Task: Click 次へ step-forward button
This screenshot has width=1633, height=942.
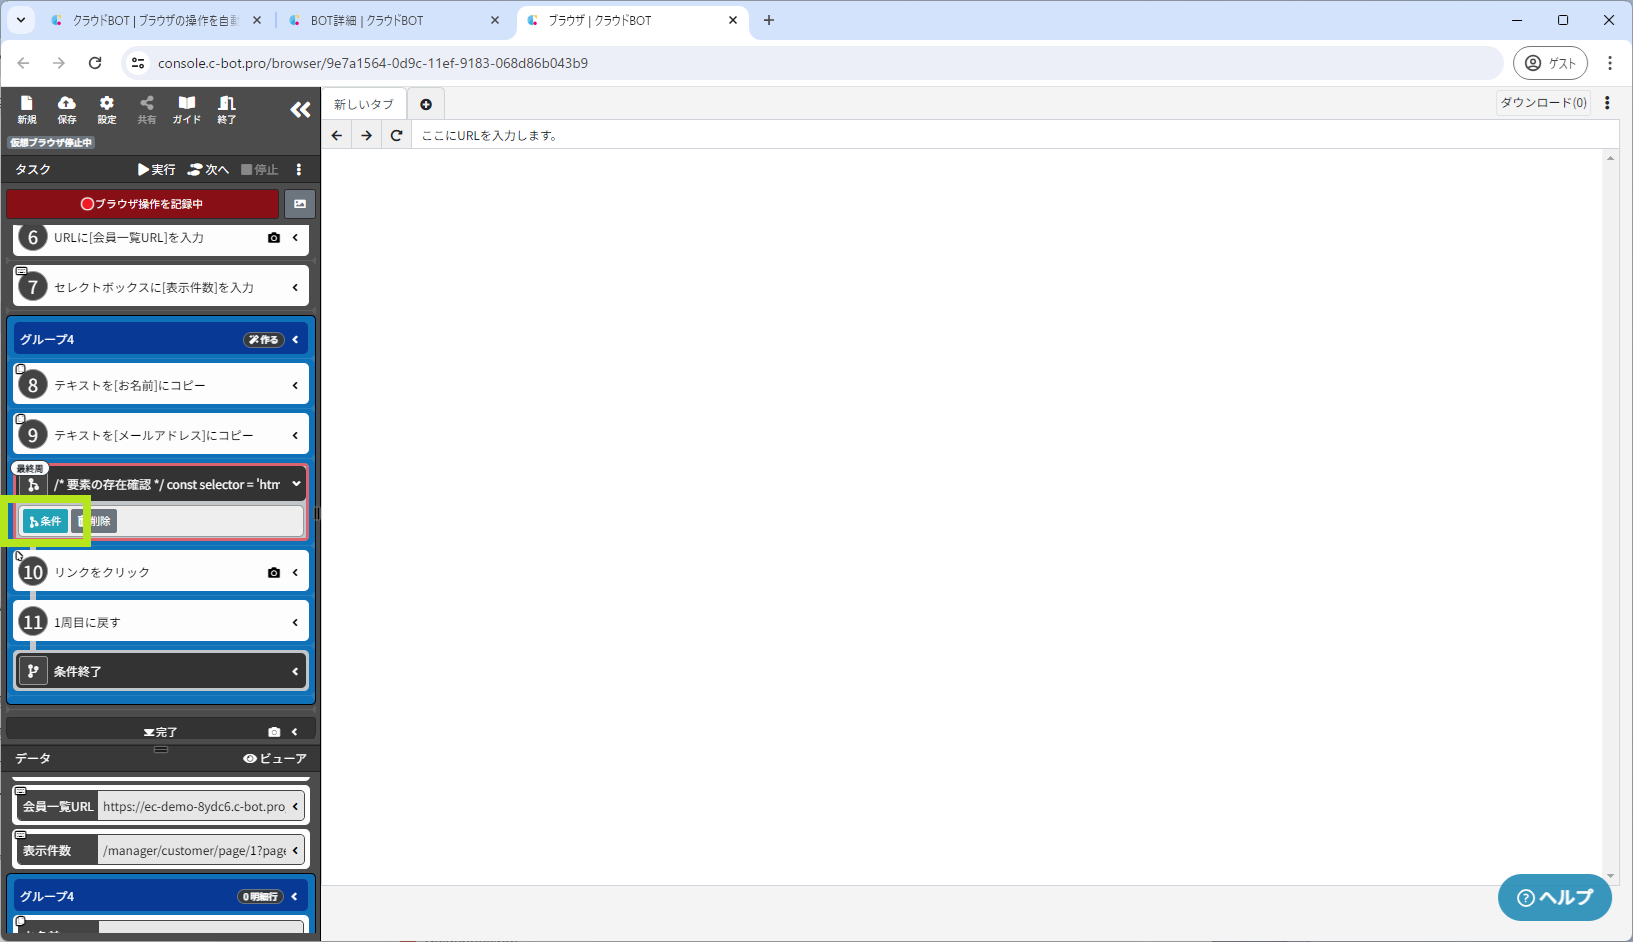Action: [x=208, y=170]
